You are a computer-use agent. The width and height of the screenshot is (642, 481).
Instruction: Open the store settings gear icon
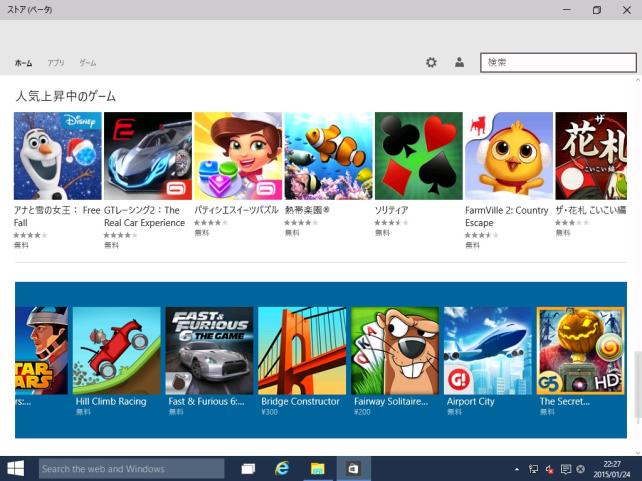pyautogui.click(x=431, y=63)
